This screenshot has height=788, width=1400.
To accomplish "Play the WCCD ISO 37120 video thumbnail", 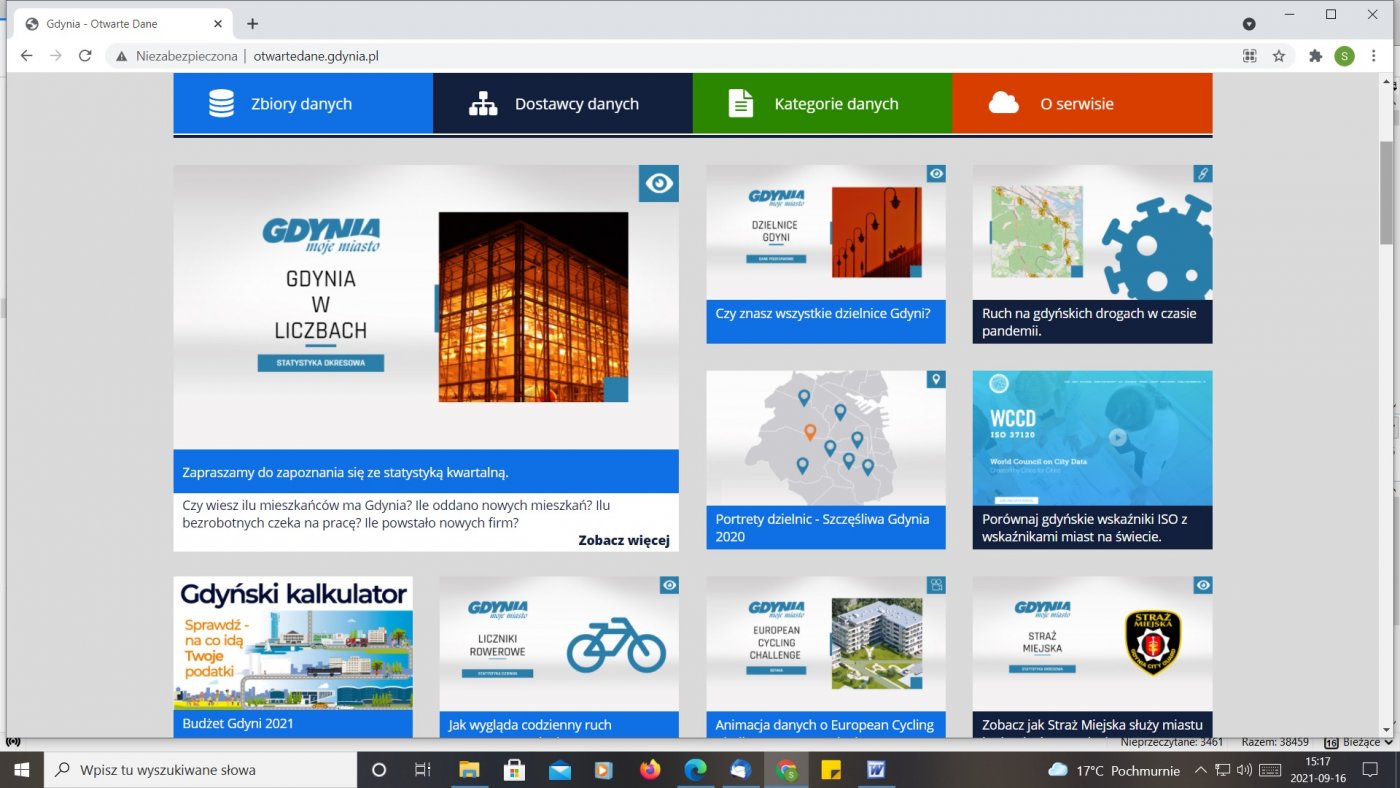I will (1117, 437).
